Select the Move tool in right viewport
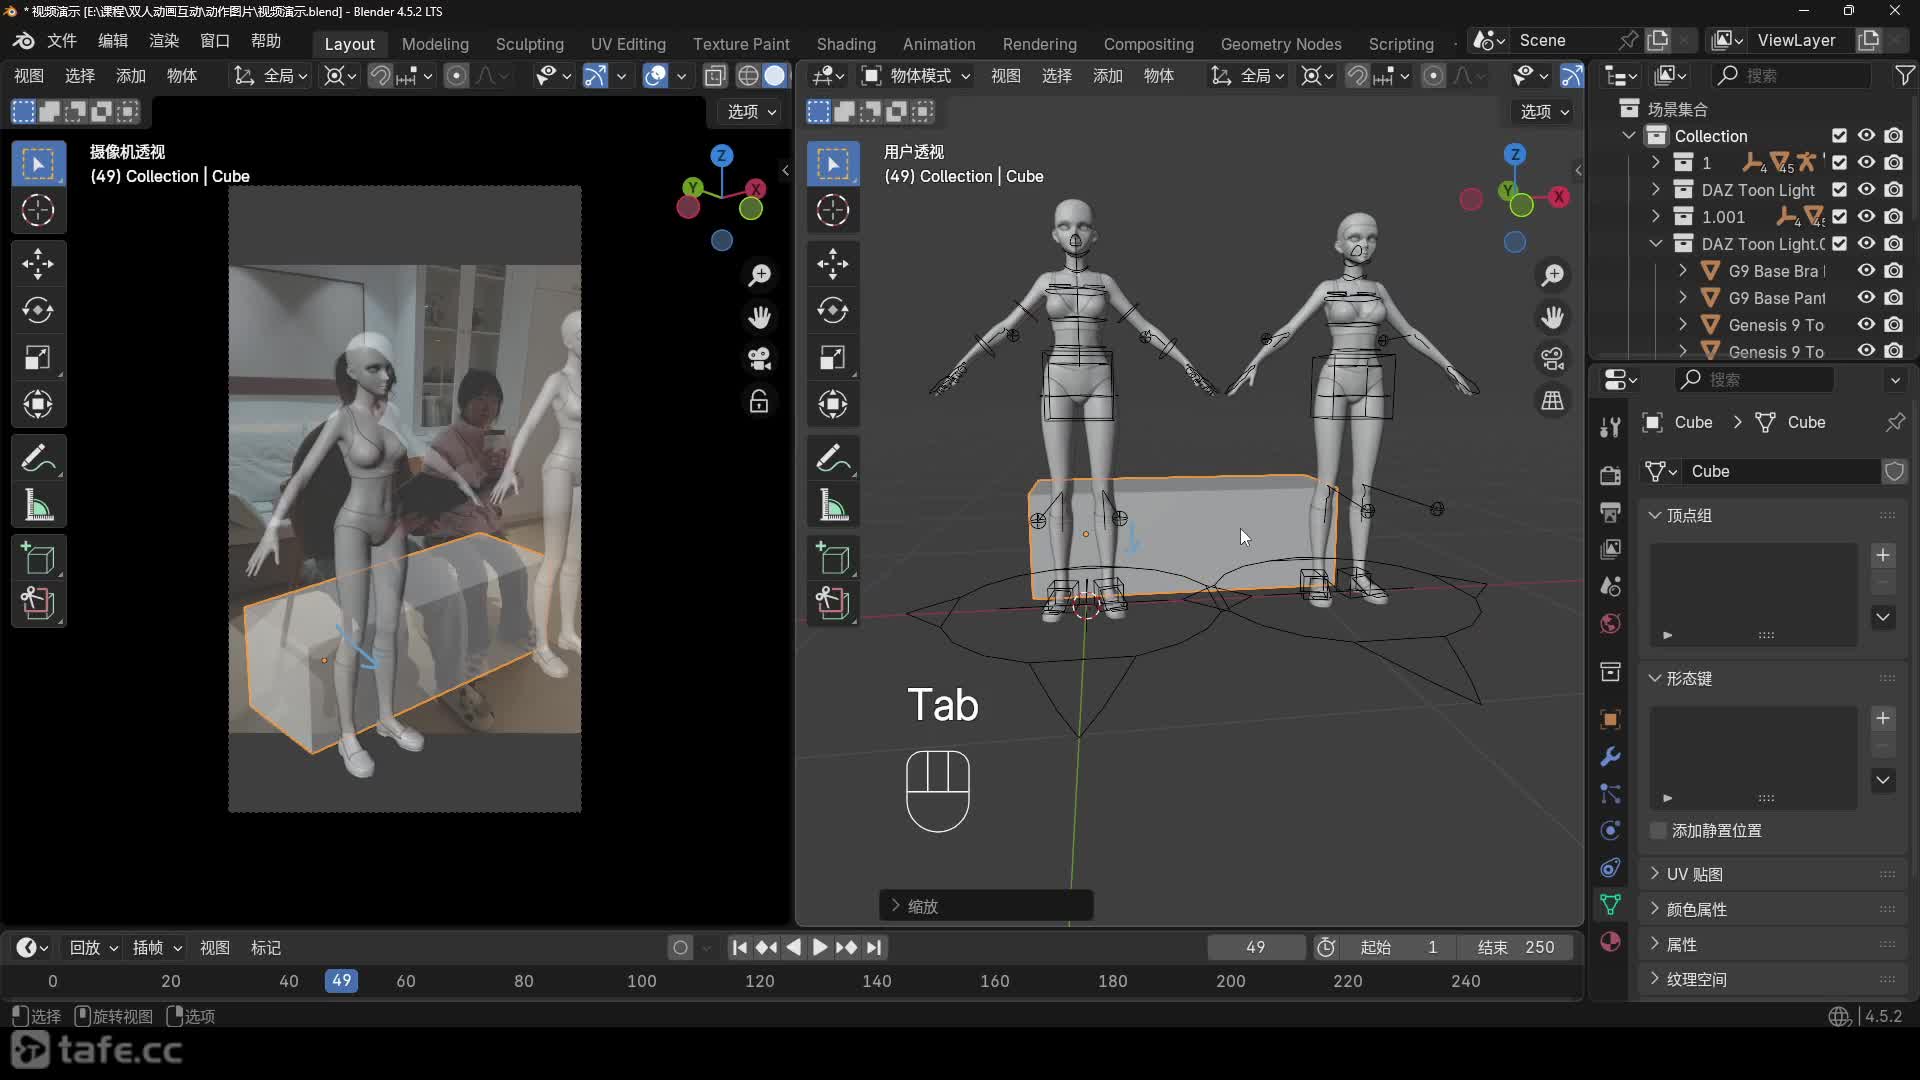1920x1080 pixels. (833, 264)
